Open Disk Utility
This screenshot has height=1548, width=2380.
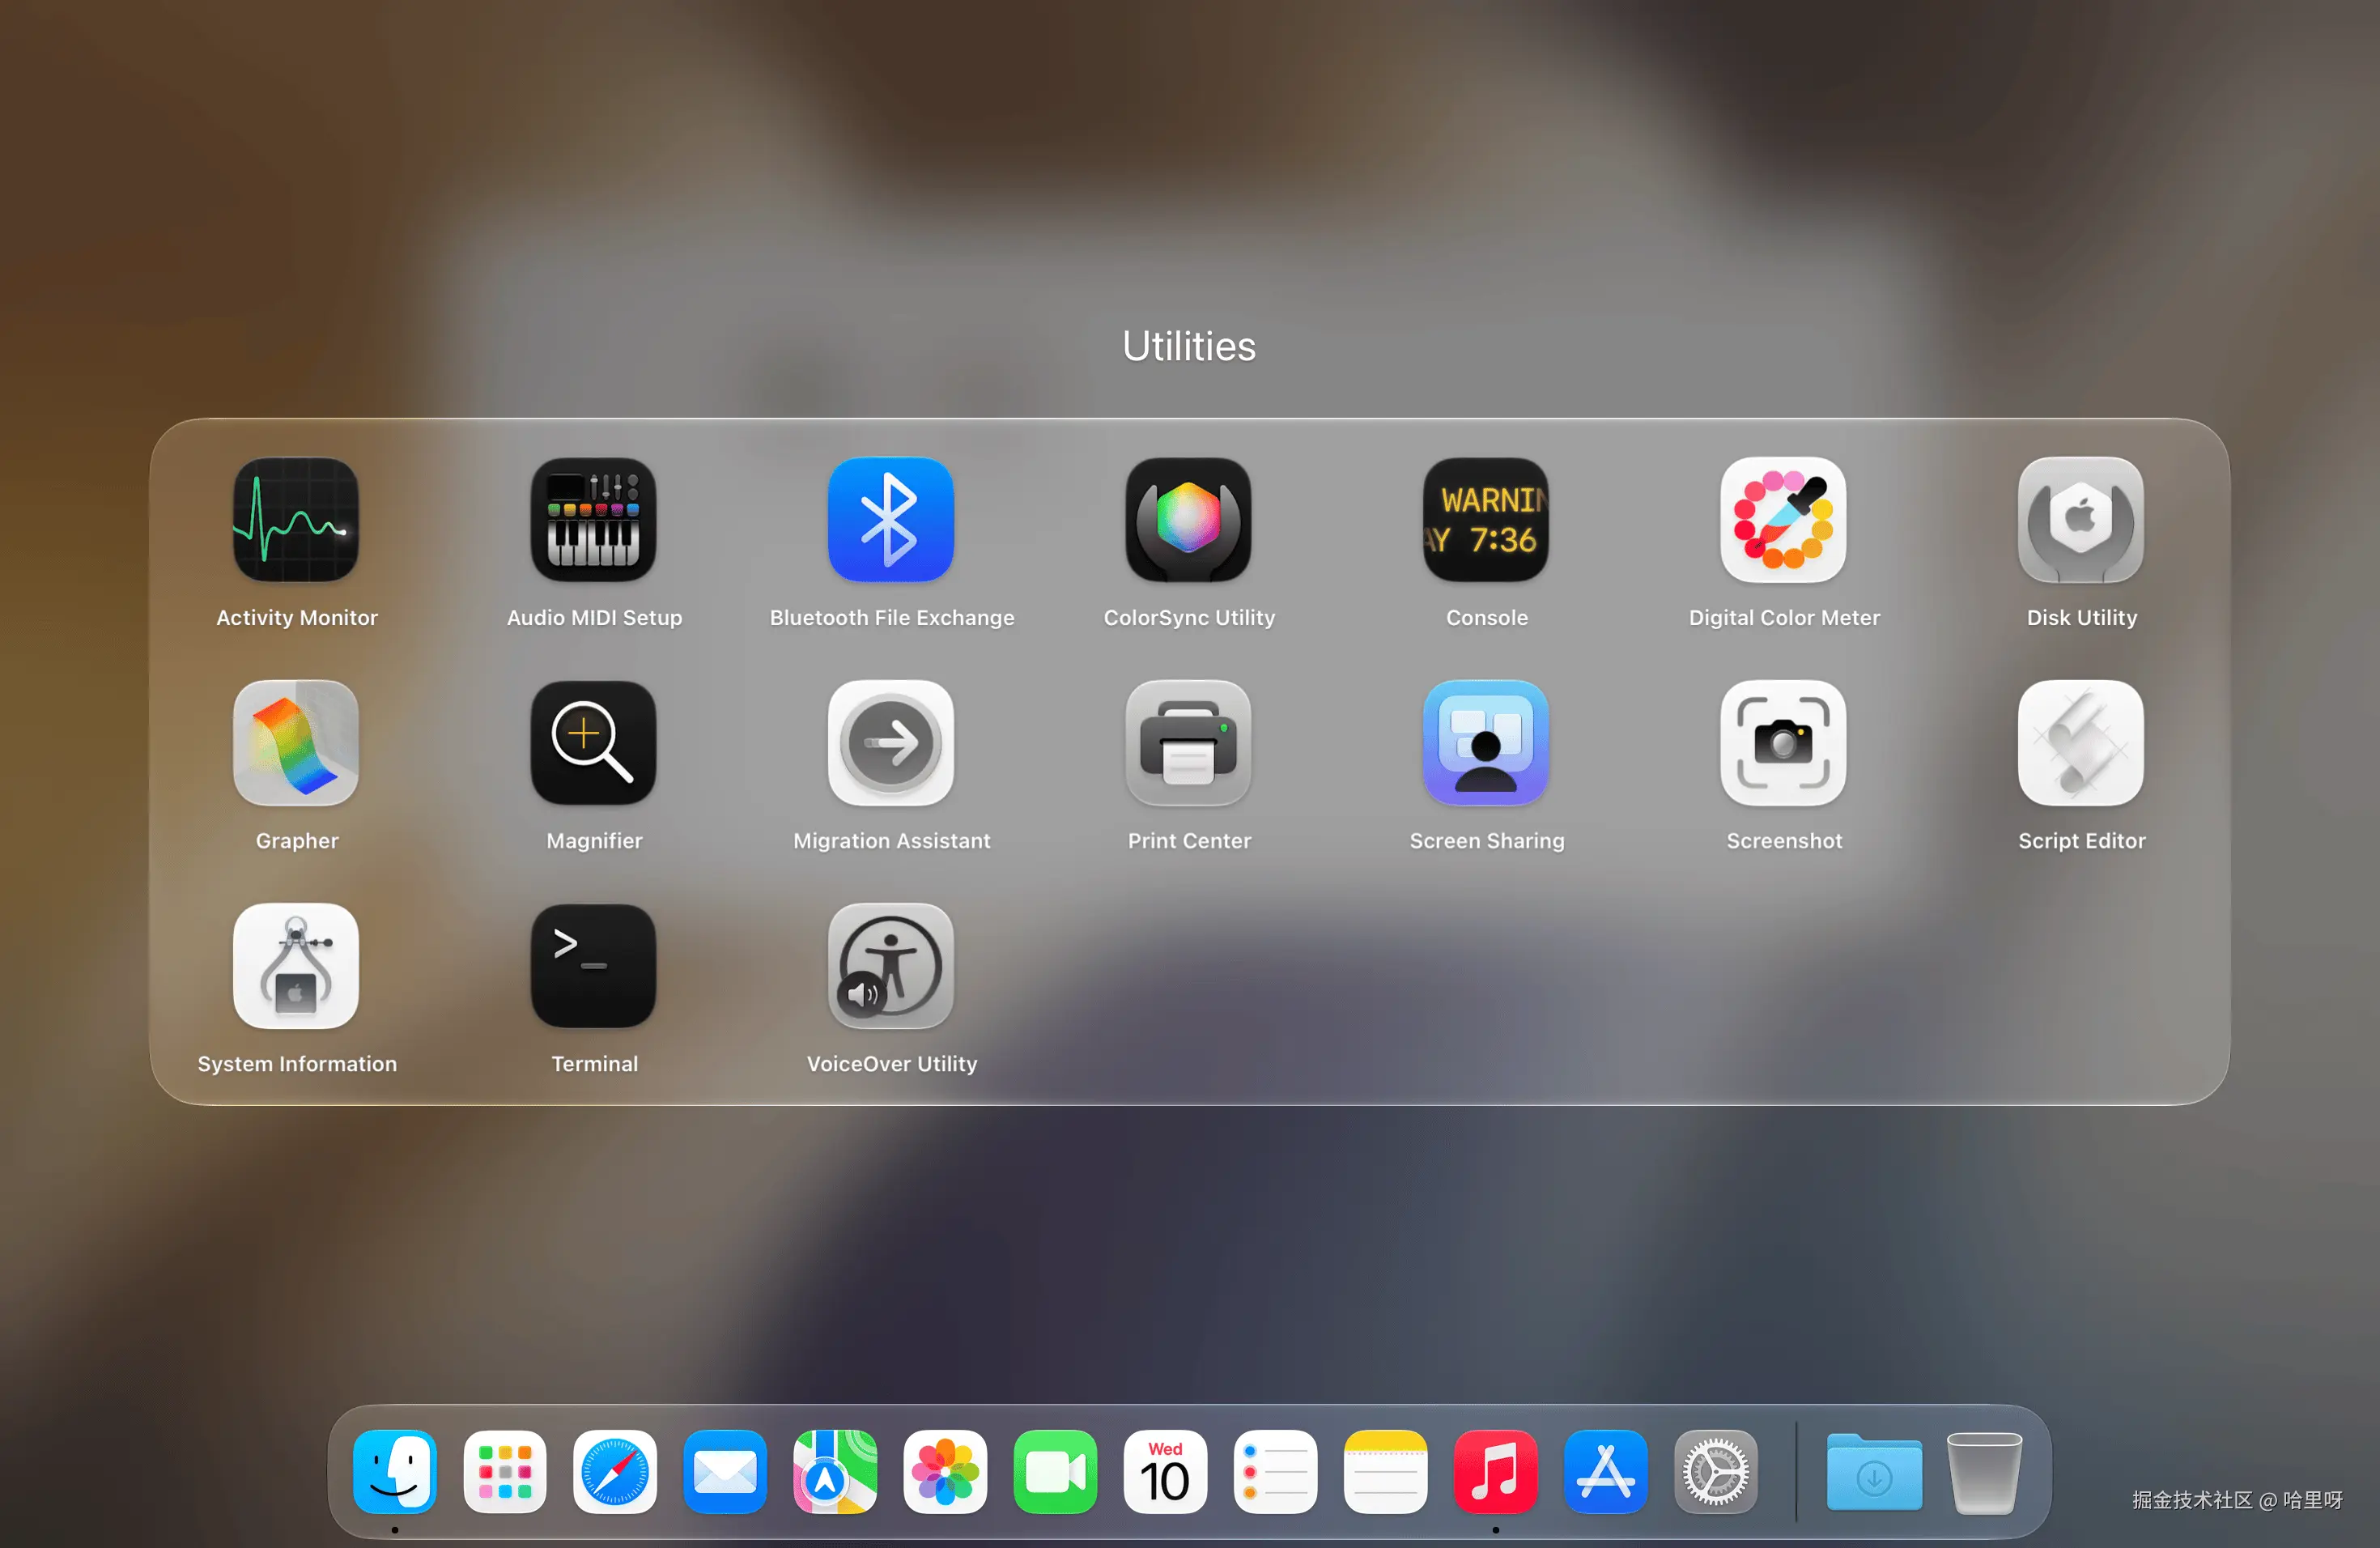[2081, 519]
